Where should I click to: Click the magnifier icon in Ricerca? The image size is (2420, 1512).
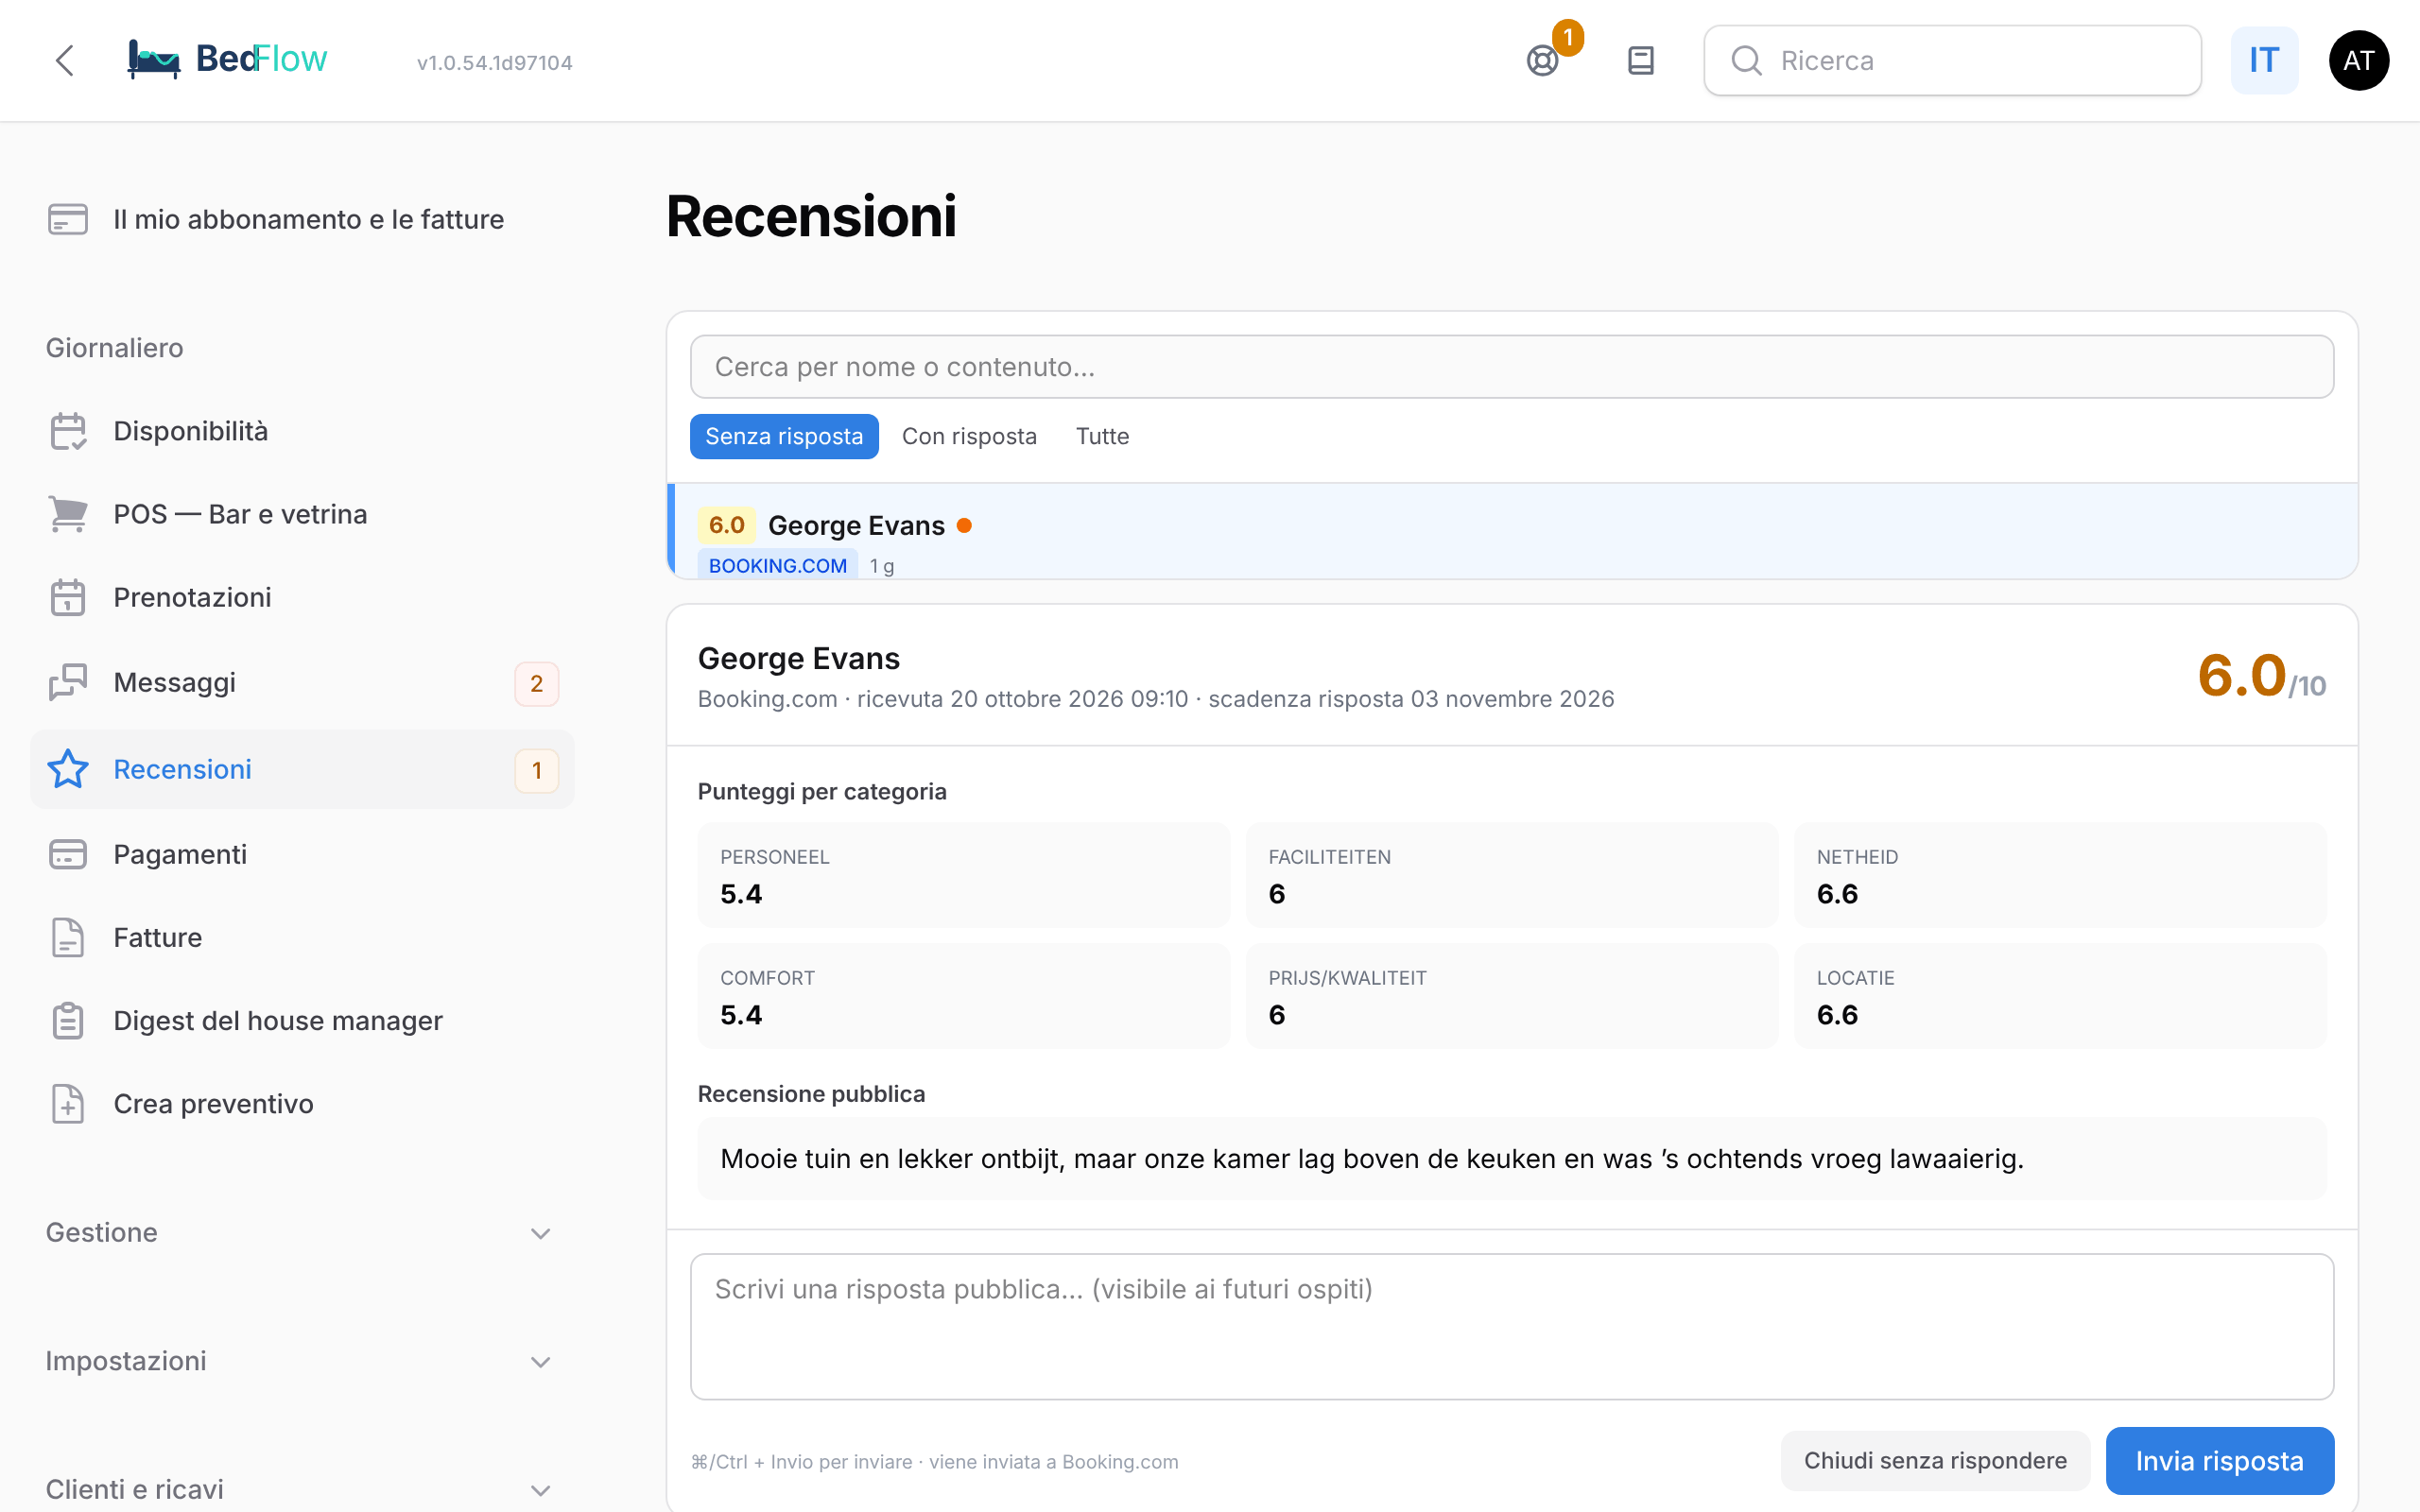1747,61
